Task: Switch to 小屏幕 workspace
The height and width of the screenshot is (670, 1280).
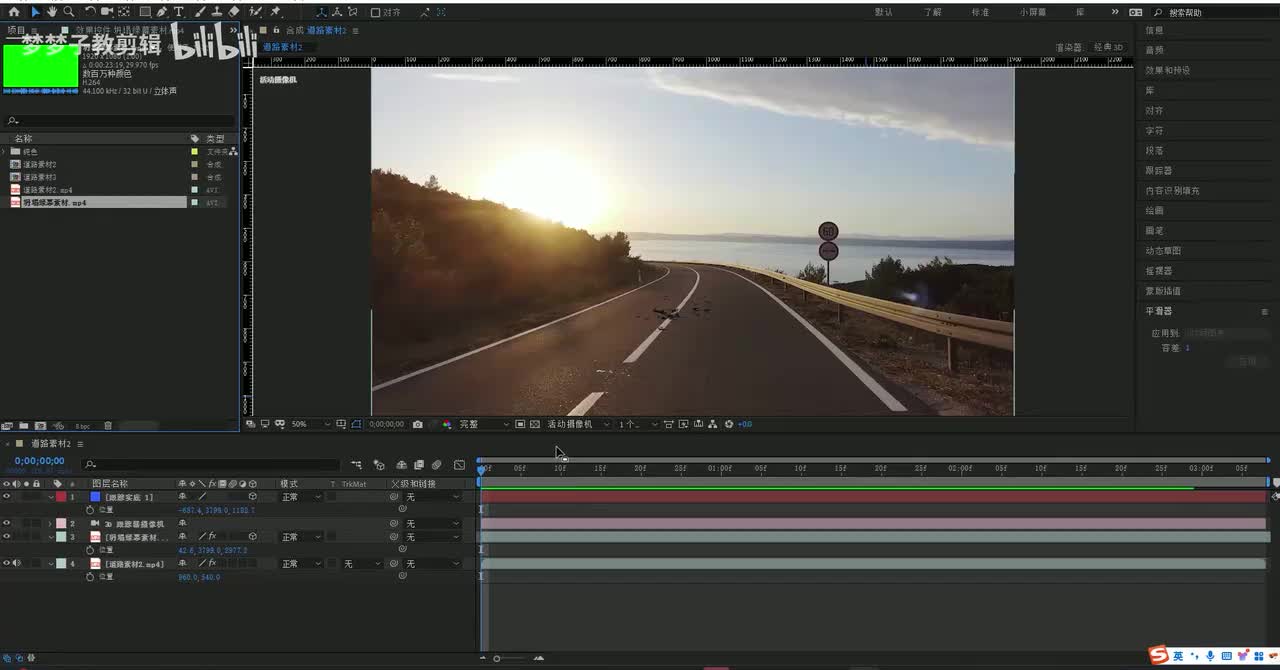Action: [1033, 12]
